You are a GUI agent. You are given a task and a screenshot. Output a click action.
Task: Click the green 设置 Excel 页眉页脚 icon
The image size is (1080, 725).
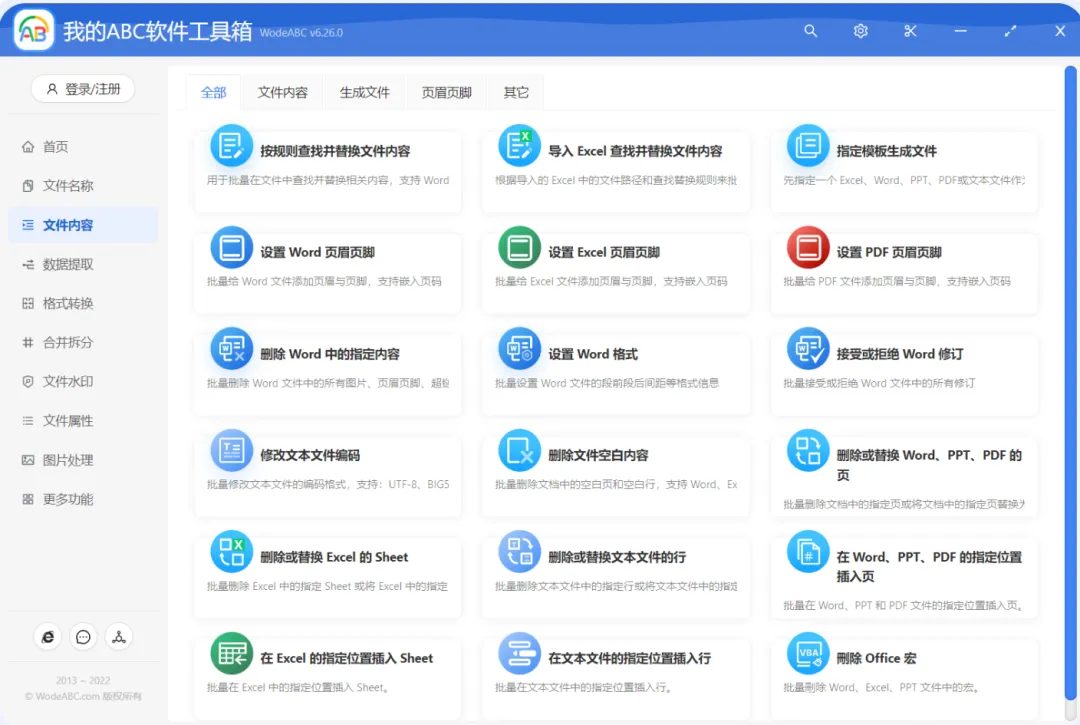click(x=519, y=247)
